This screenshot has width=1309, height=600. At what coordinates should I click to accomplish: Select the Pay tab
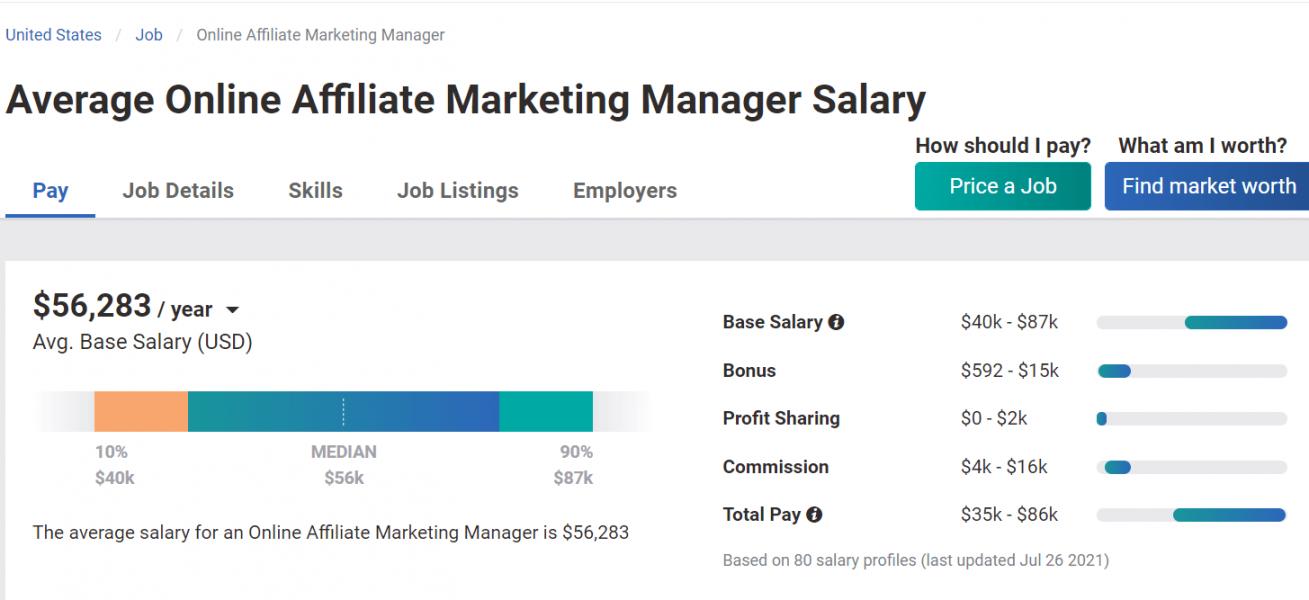[x=50, y=191]
